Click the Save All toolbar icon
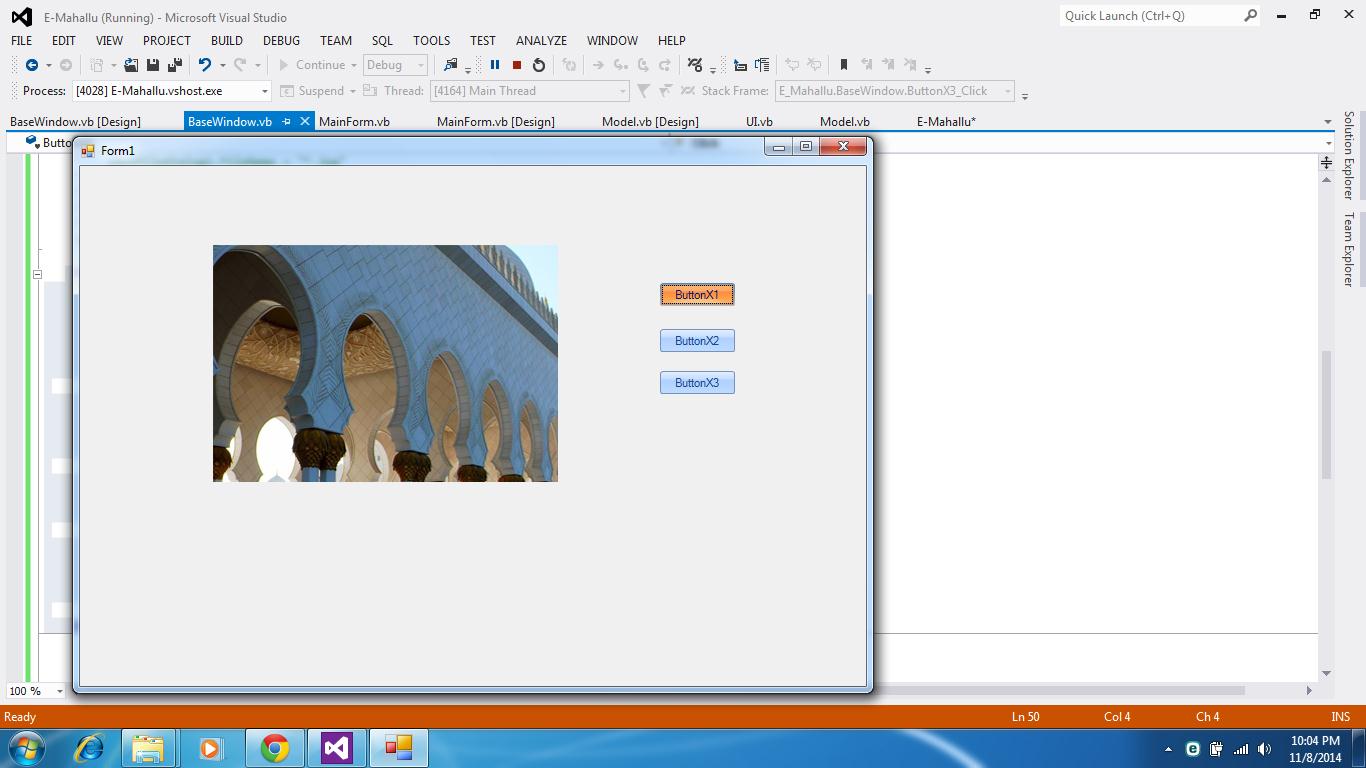The image size is (1366, 768). [x=175, y=65]
